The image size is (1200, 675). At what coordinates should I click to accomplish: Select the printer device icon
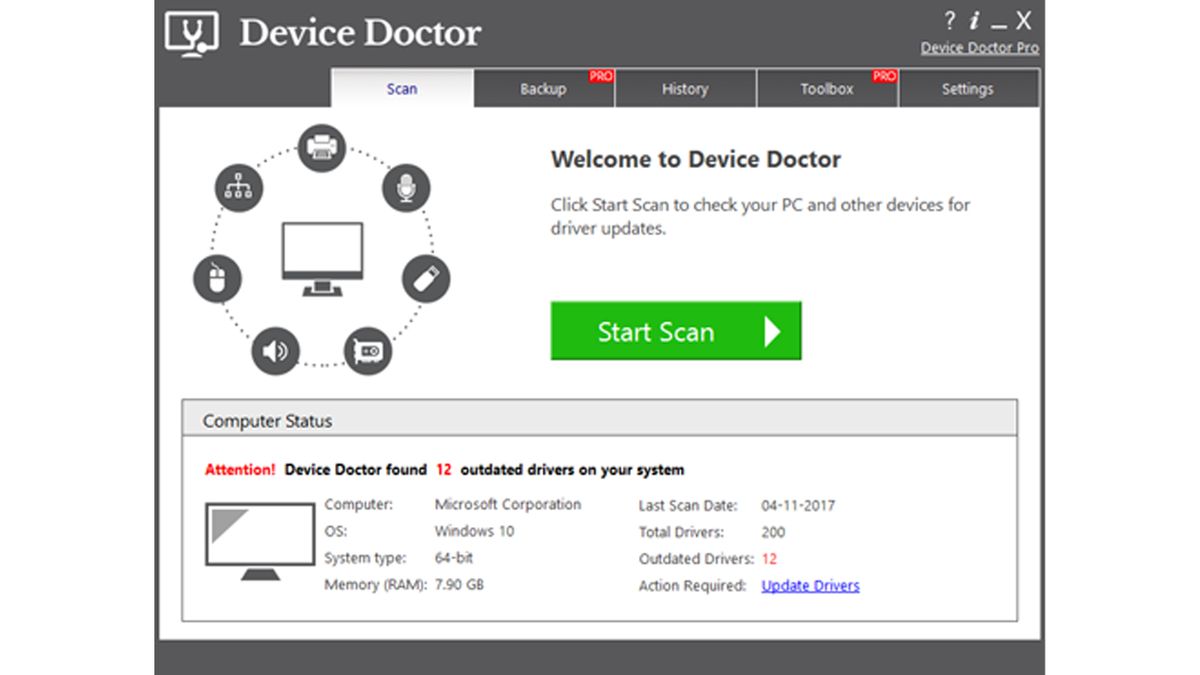(x=321, y=148)
